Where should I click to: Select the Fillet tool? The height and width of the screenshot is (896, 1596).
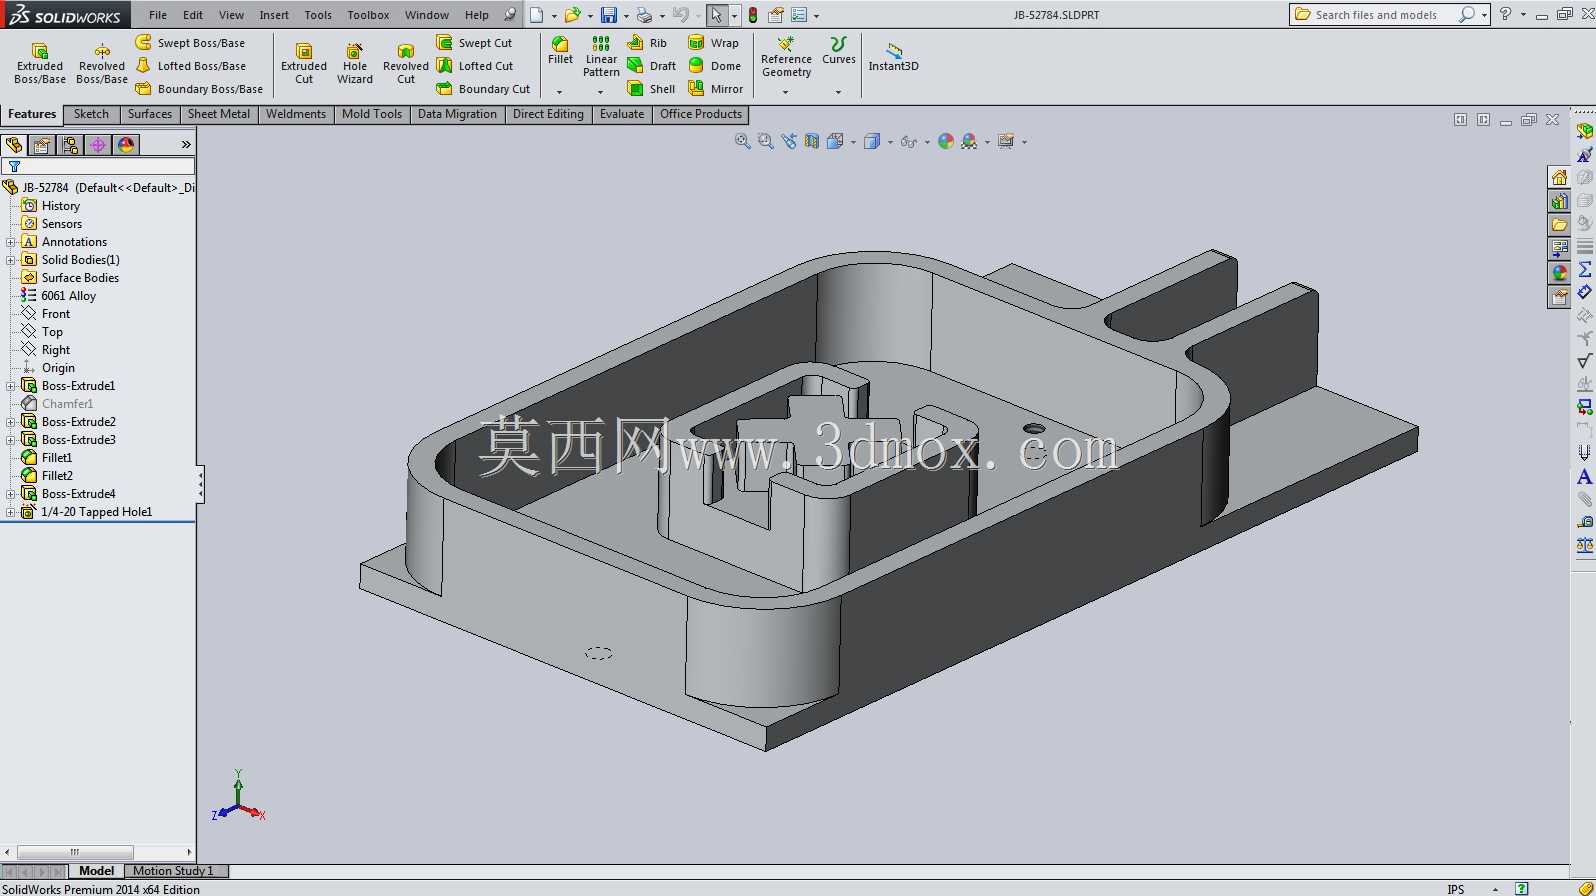click(x=560, y=51)
